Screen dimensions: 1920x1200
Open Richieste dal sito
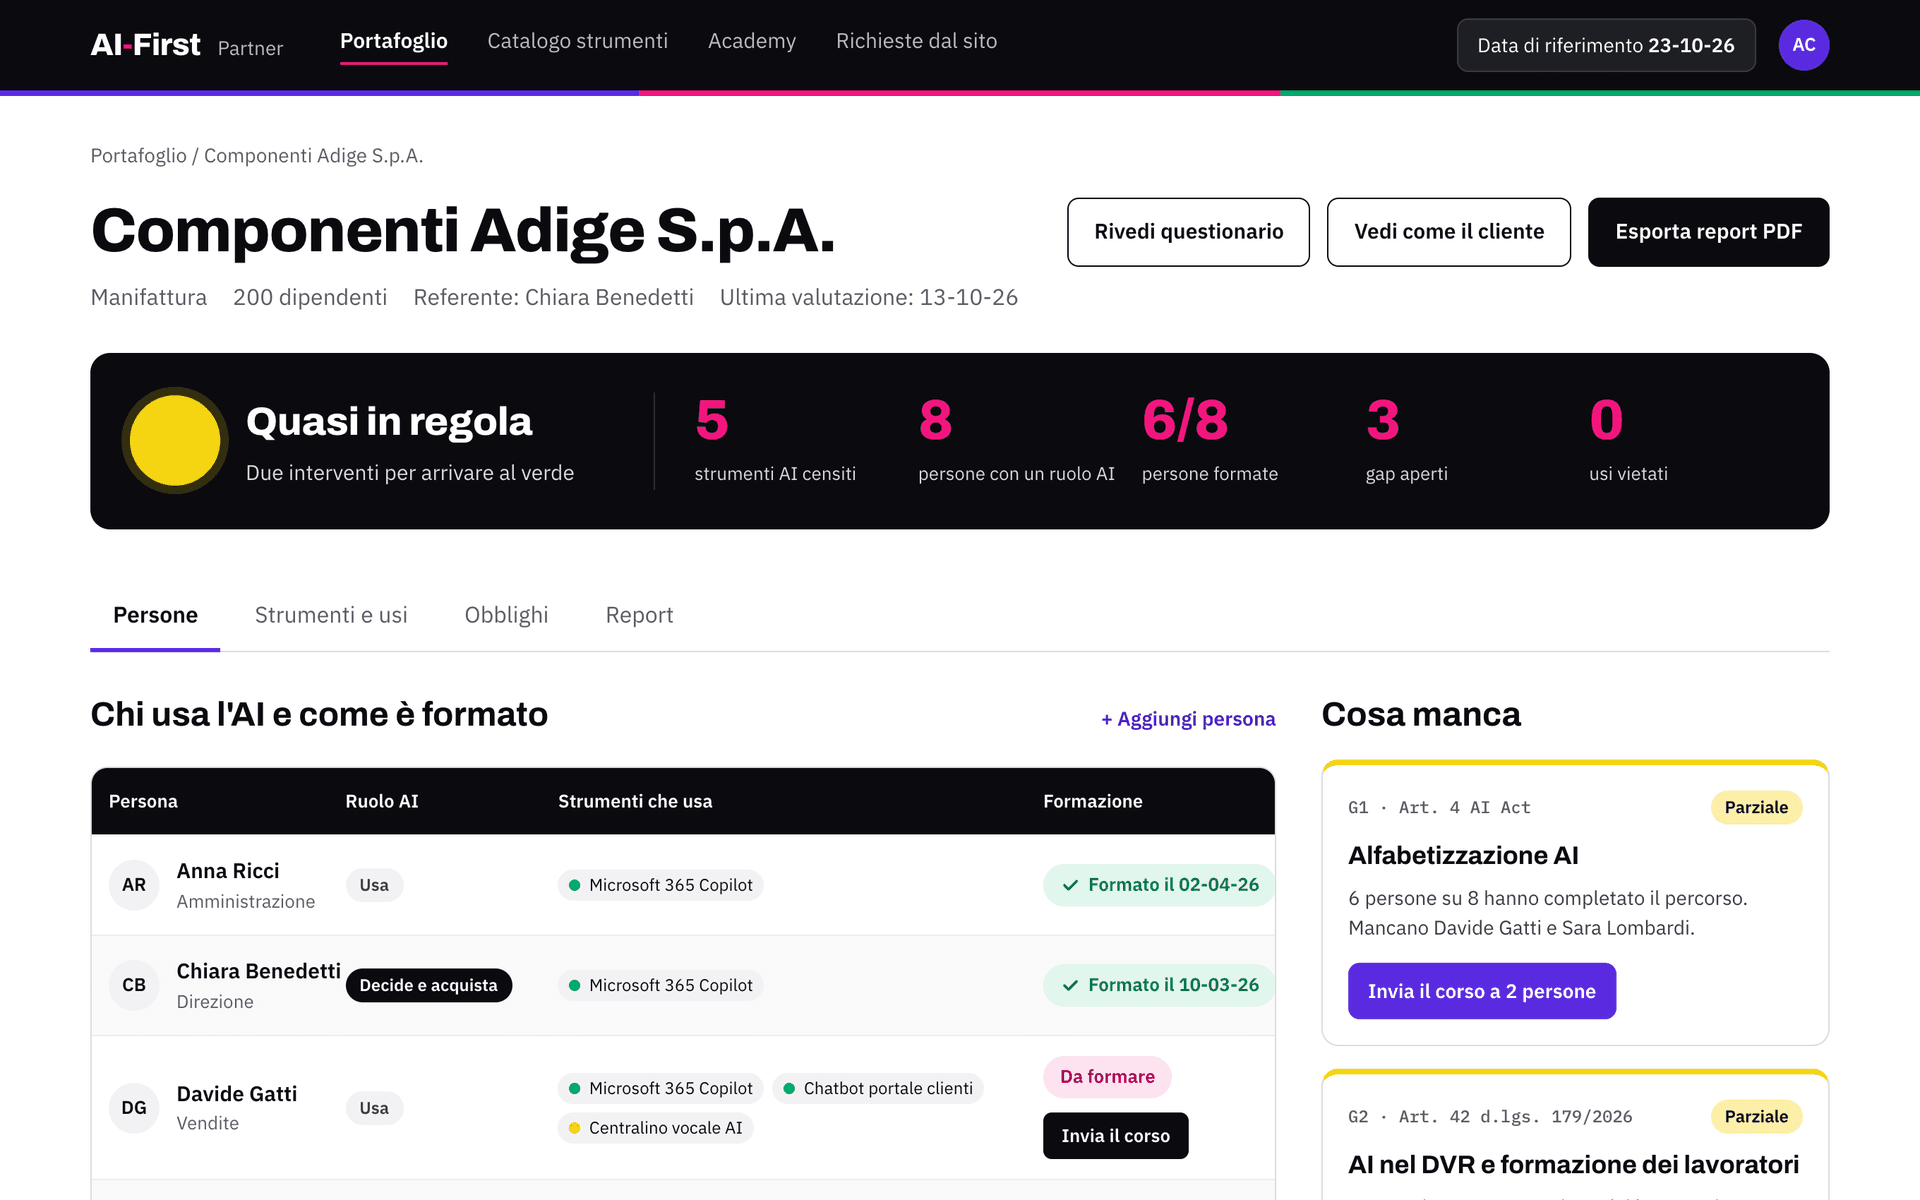[916, 41]
